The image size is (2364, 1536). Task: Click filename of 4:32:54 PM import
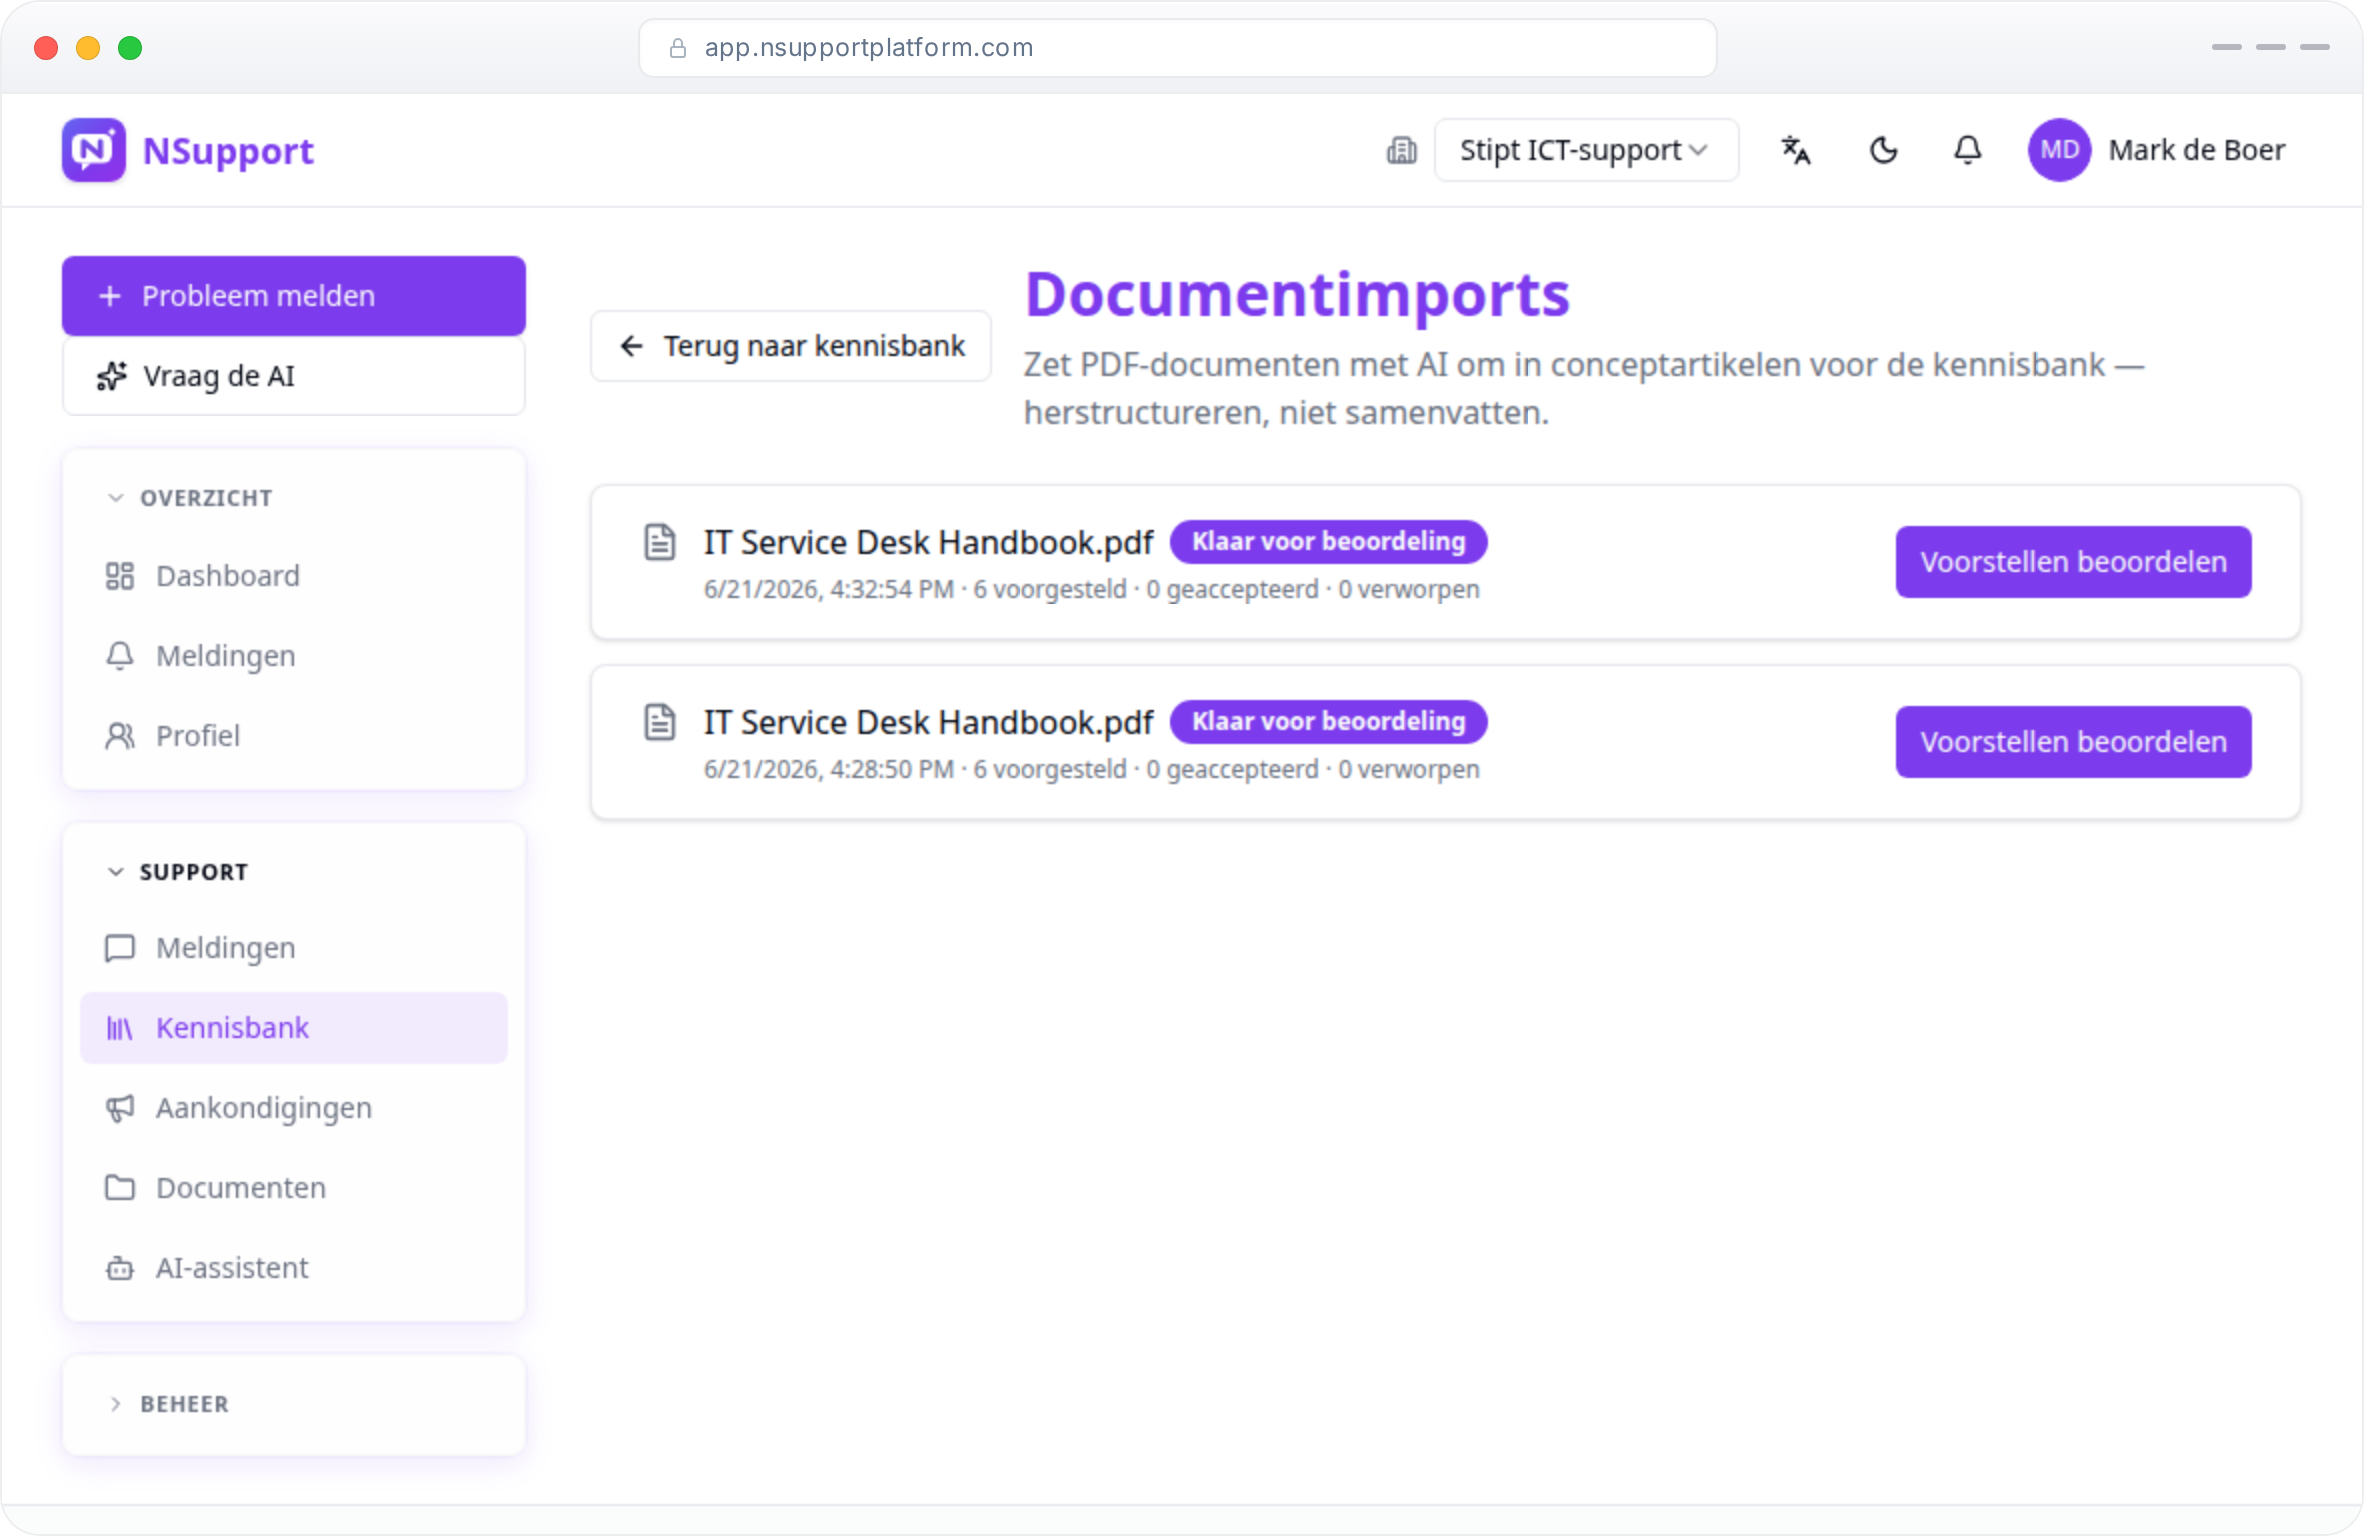point(928,542)
